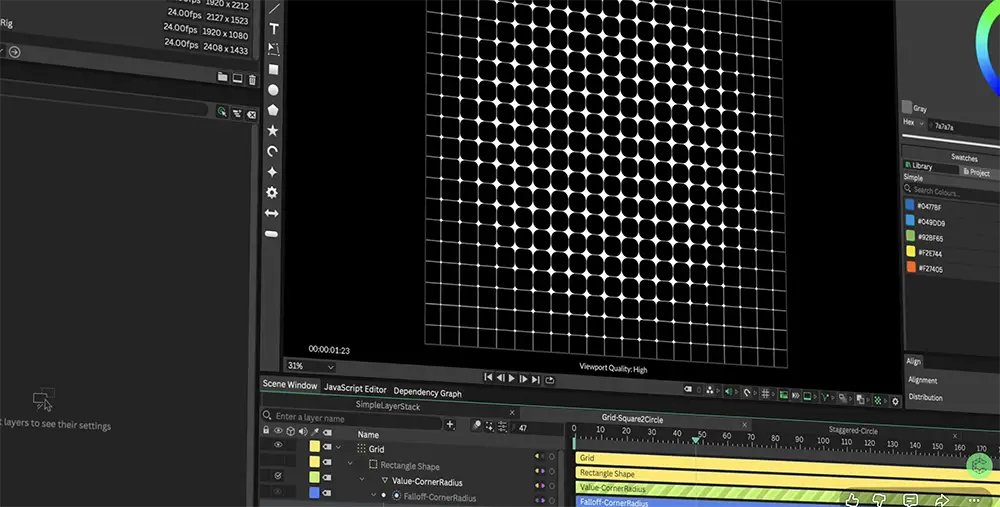Select the Text tool
Viewport: 1000px width, 507px height.
274,29
